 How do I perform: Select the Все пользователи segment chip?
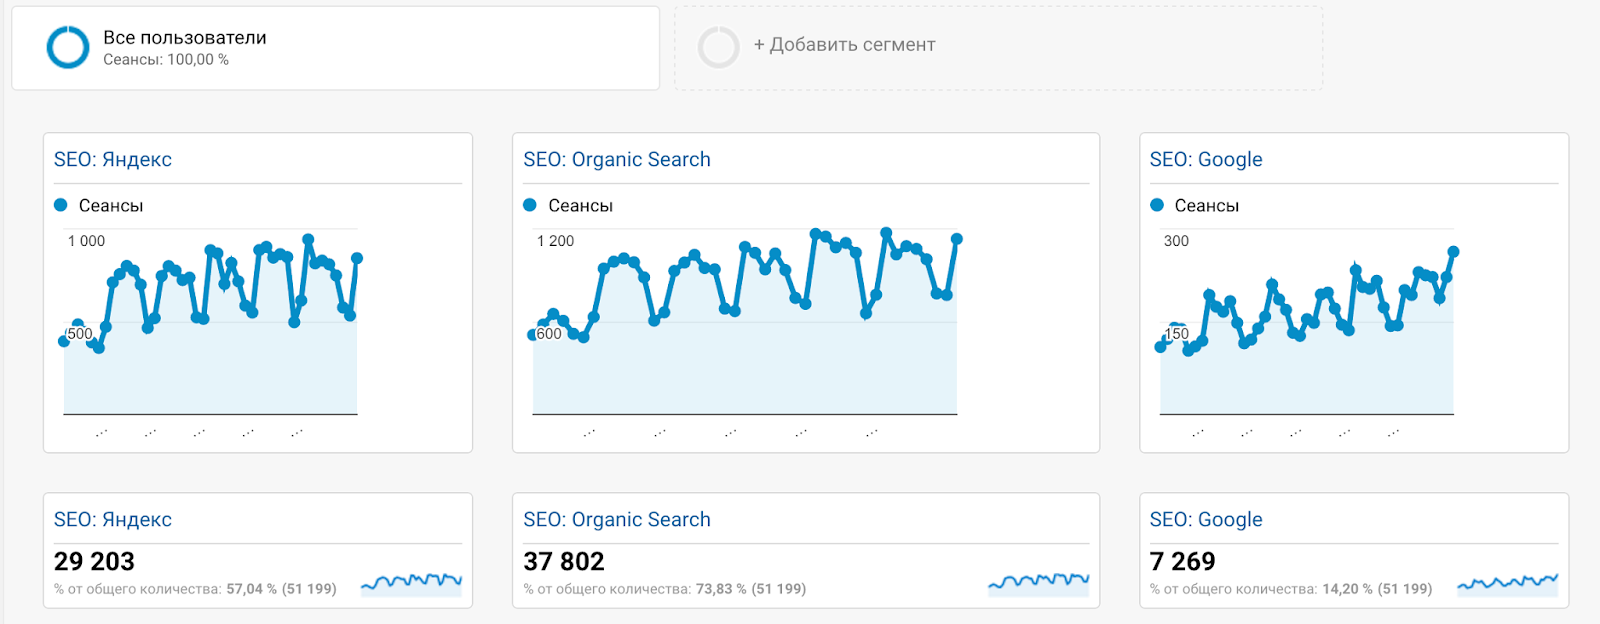pos(184,36)
